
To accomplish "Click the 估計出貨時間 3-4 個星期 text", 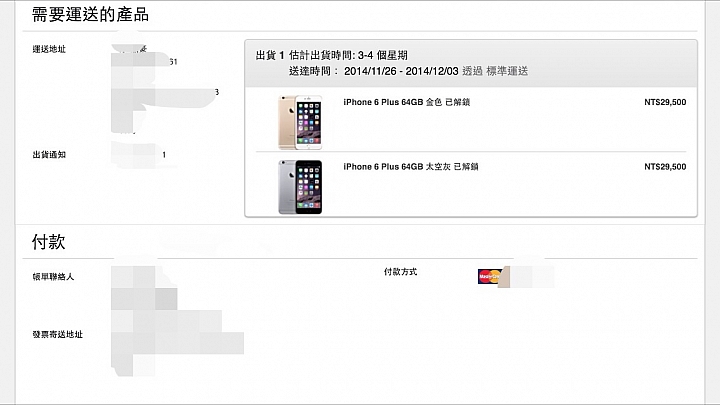I will pyautogui.click(x=348, y=56).
